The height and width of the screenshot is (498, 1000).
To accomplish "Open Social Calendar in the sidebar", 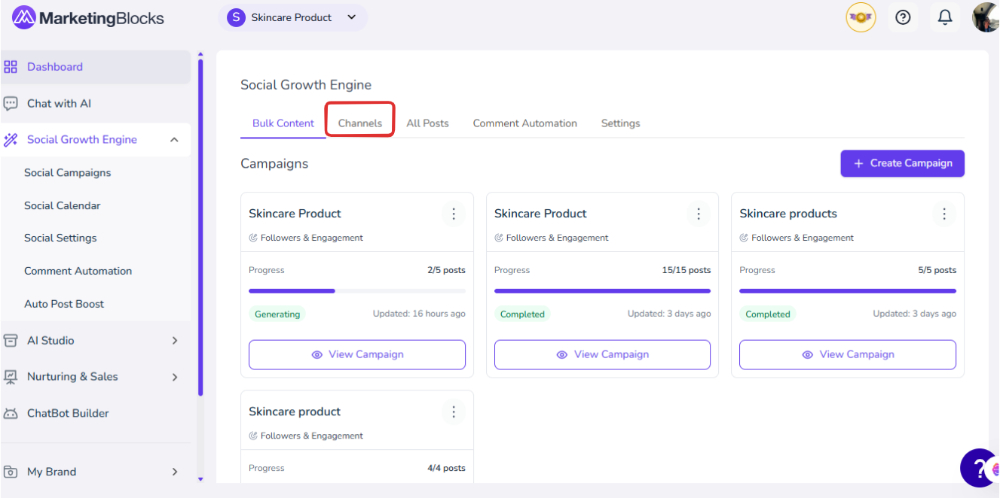I will point(62,205).
